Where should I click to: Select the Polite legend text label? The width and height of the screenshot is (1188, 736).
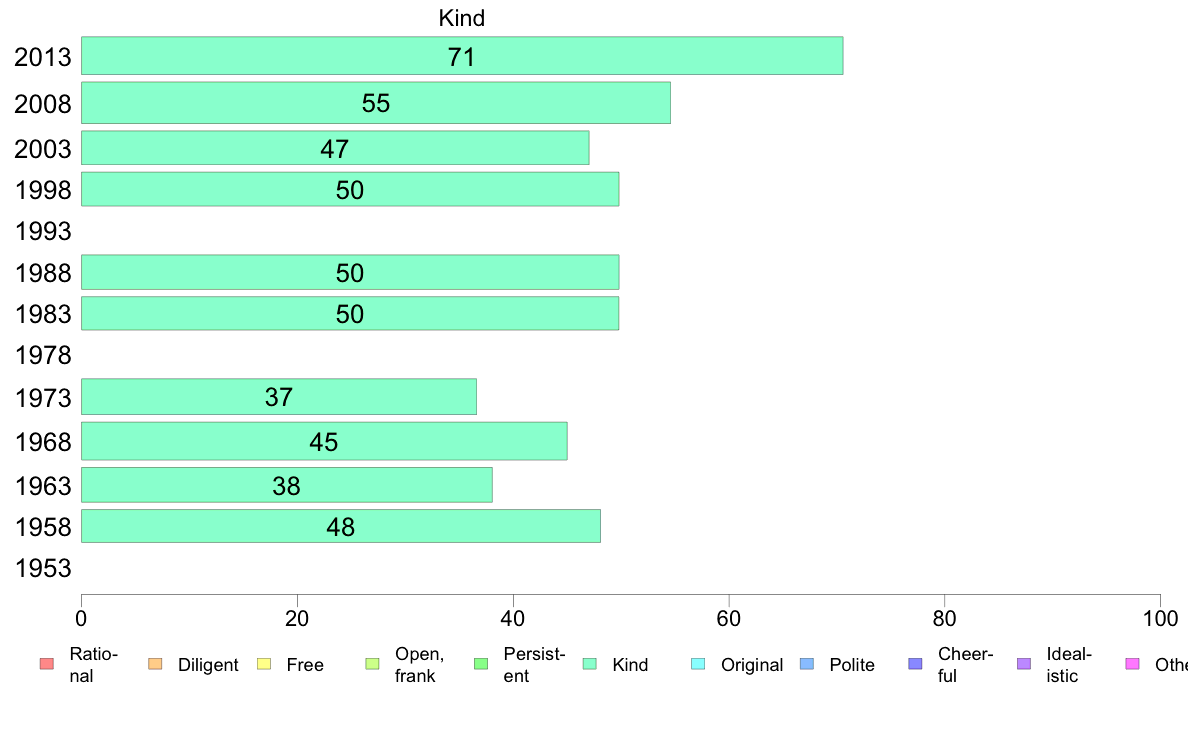click(852, 665)
